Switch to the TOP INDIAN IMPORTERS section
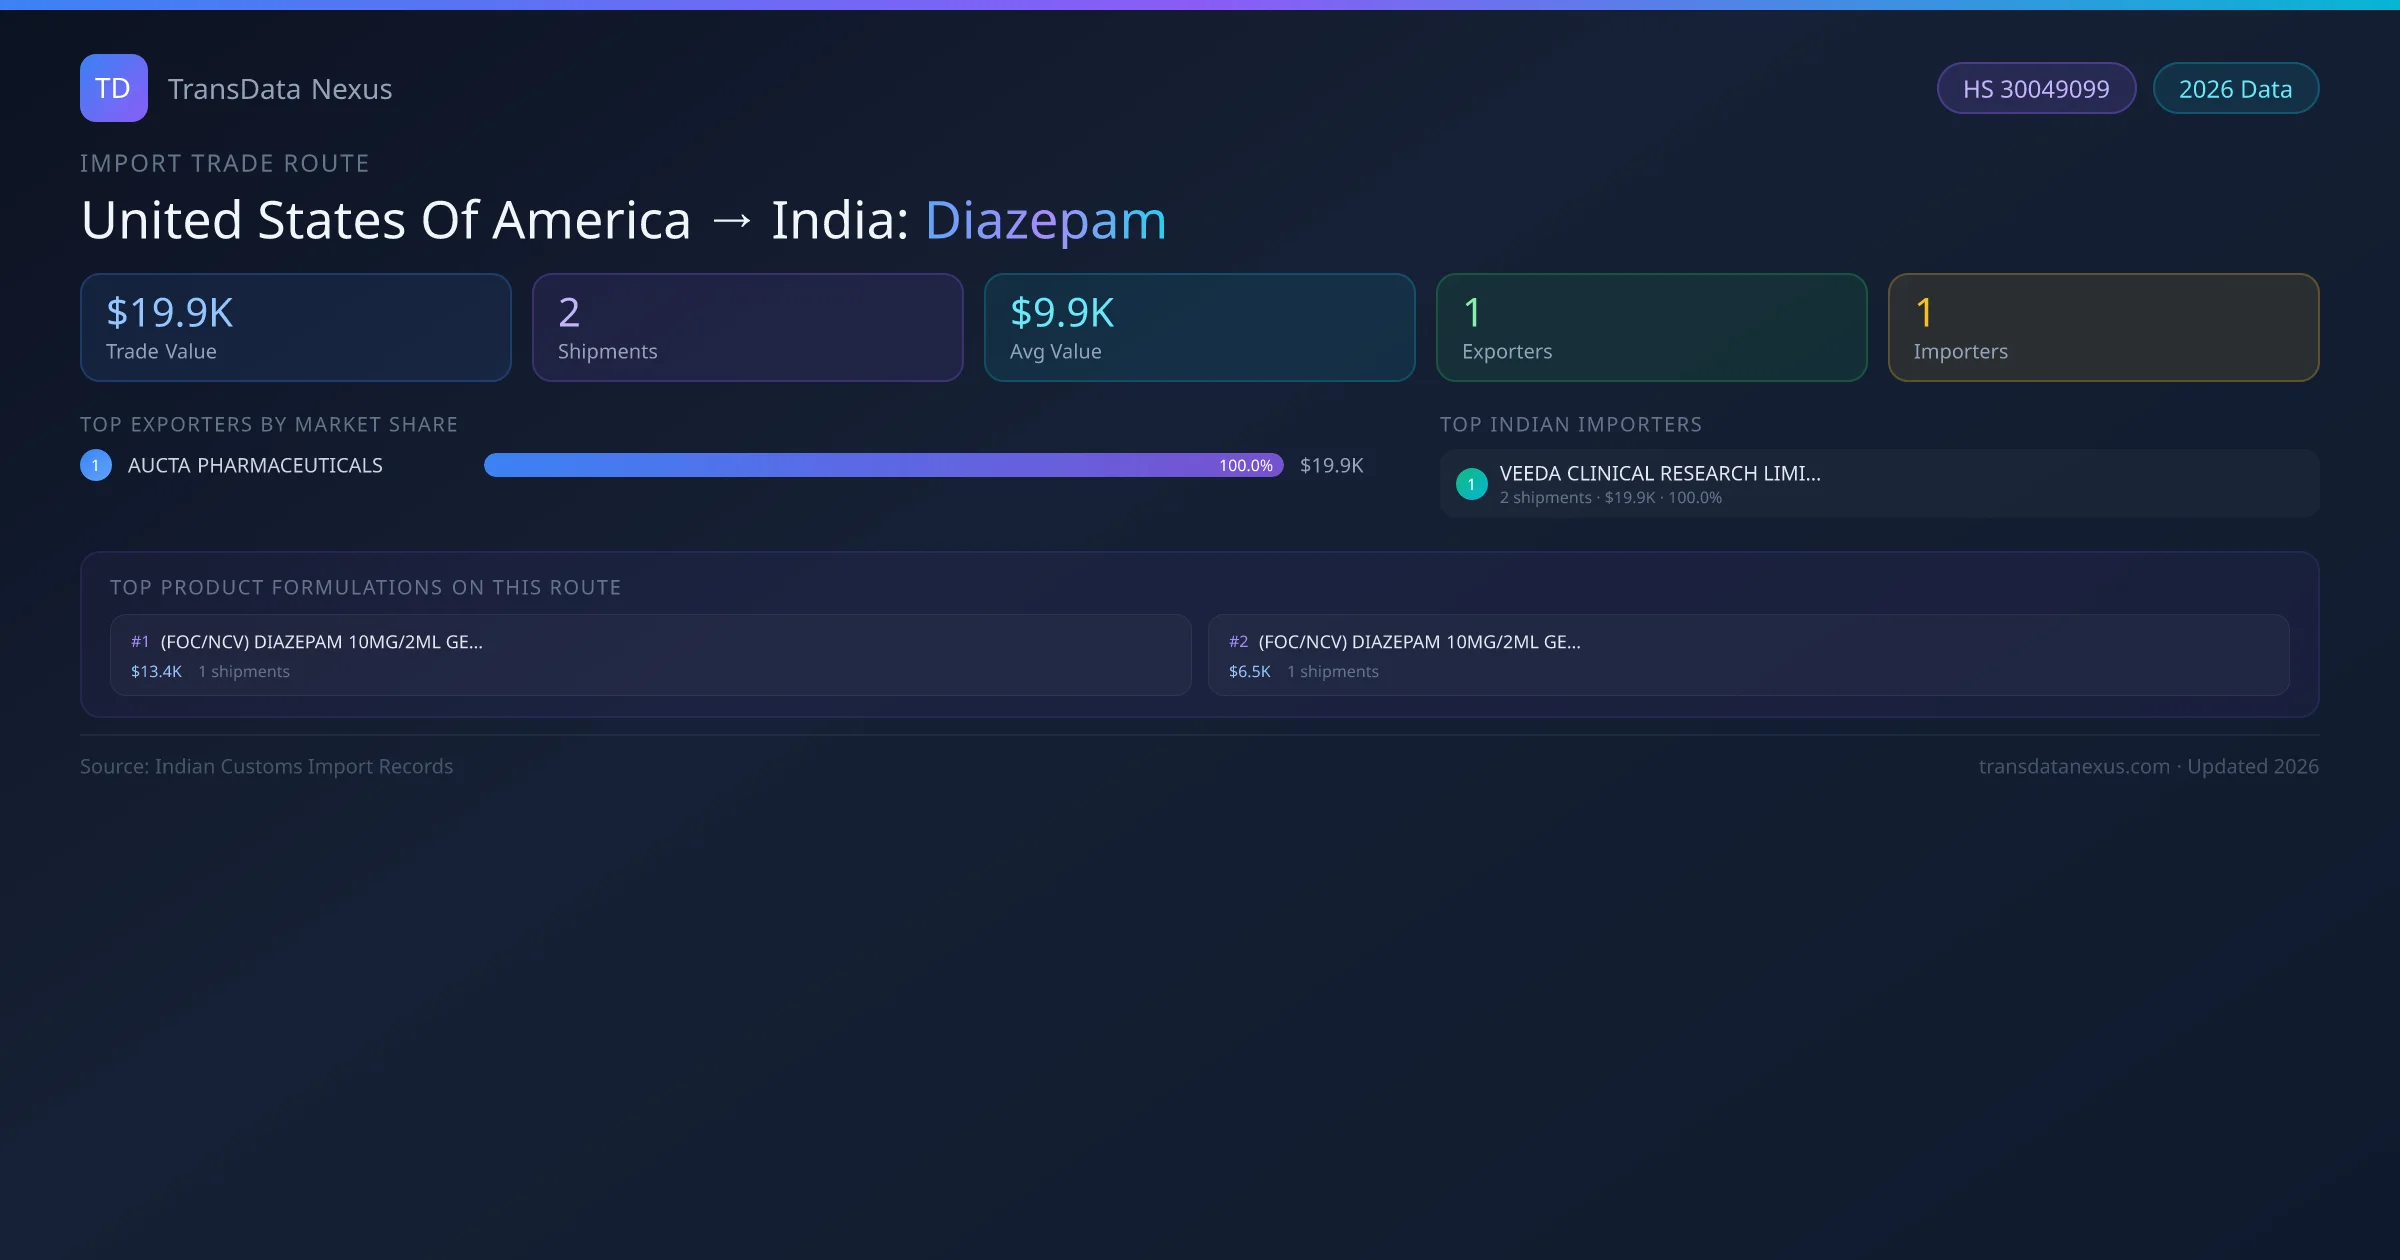The width and height of the screenshot is (2400, 1260). click(x=1571, y=424)
